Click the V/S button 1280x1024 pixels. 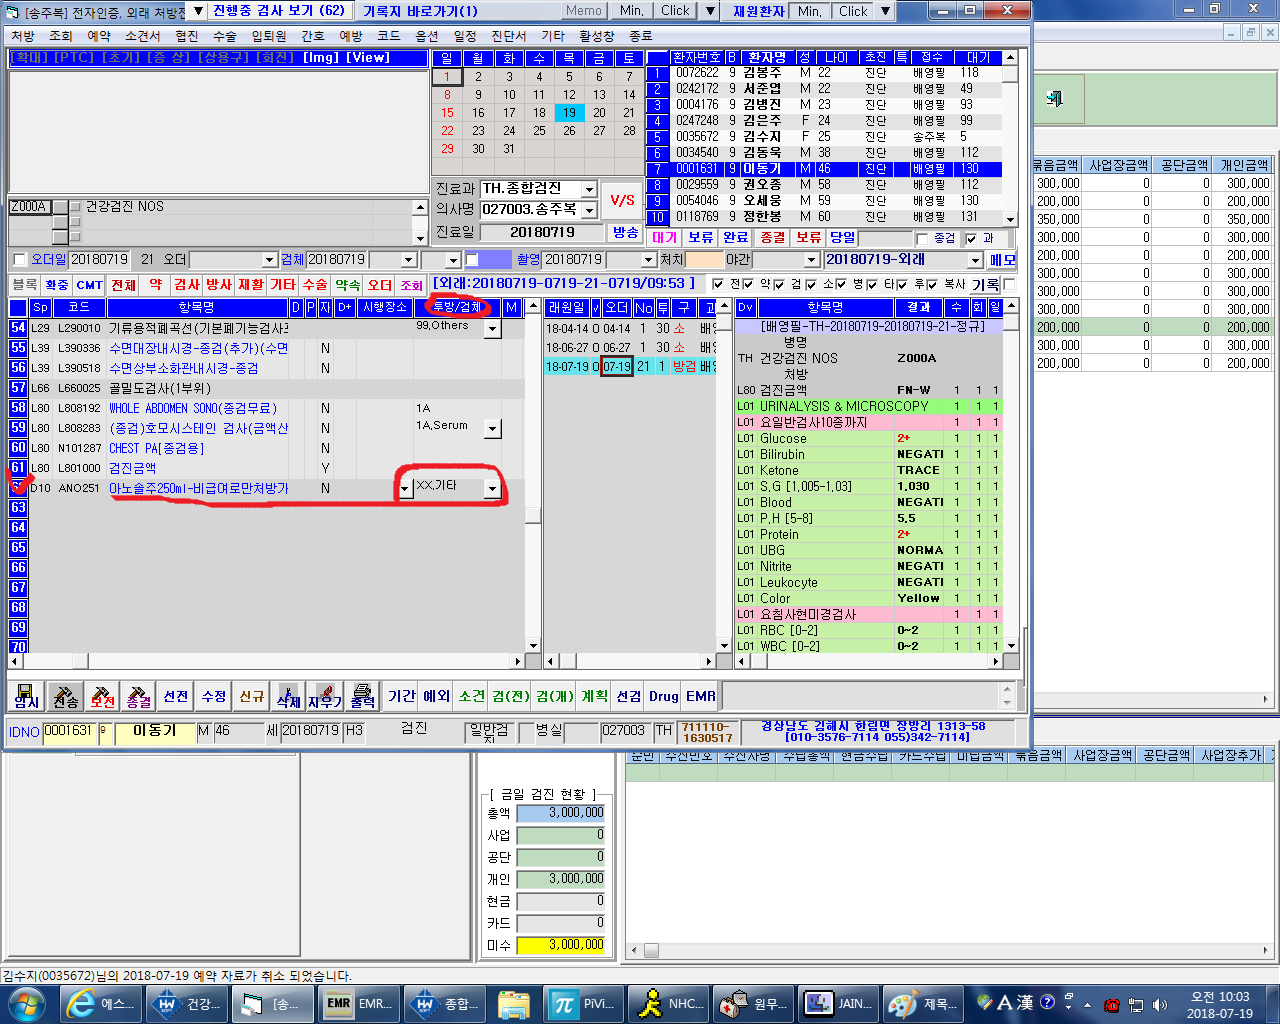(x=622, y=200)
